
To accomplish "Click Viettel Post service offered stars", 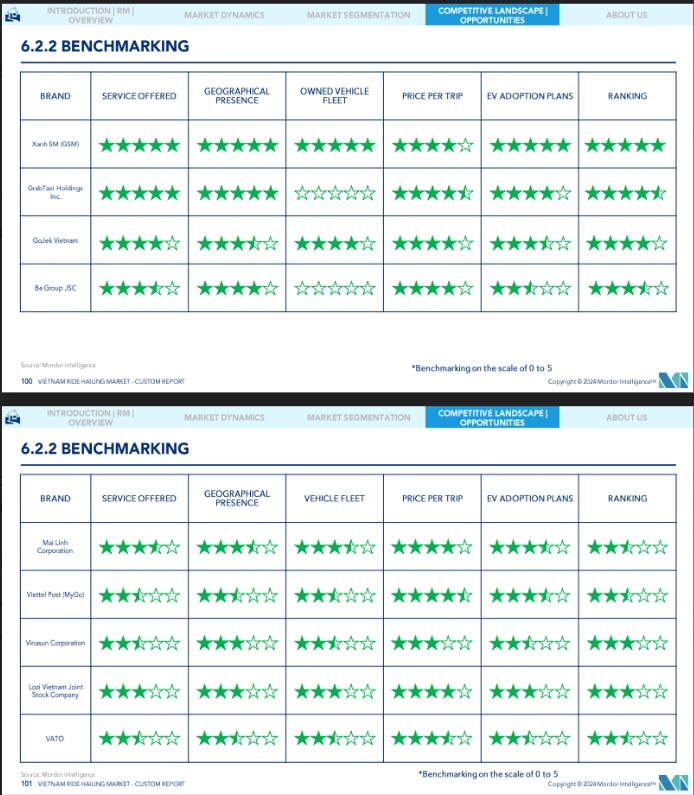I will [139, 595].
